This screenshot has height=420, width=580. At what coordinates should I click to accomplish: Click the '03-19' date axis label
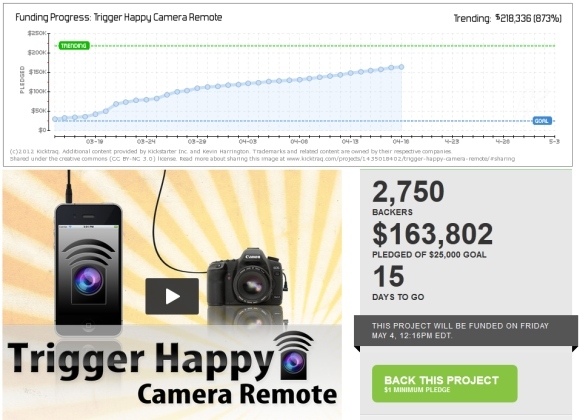tap(95, 141)
